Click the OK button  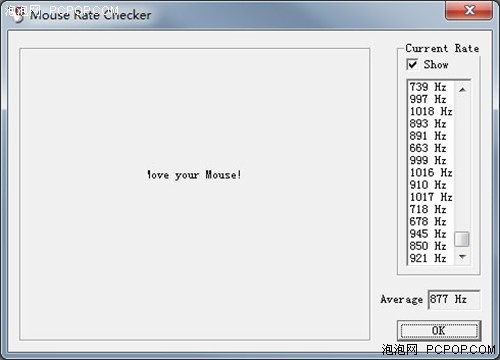(439, 331)
